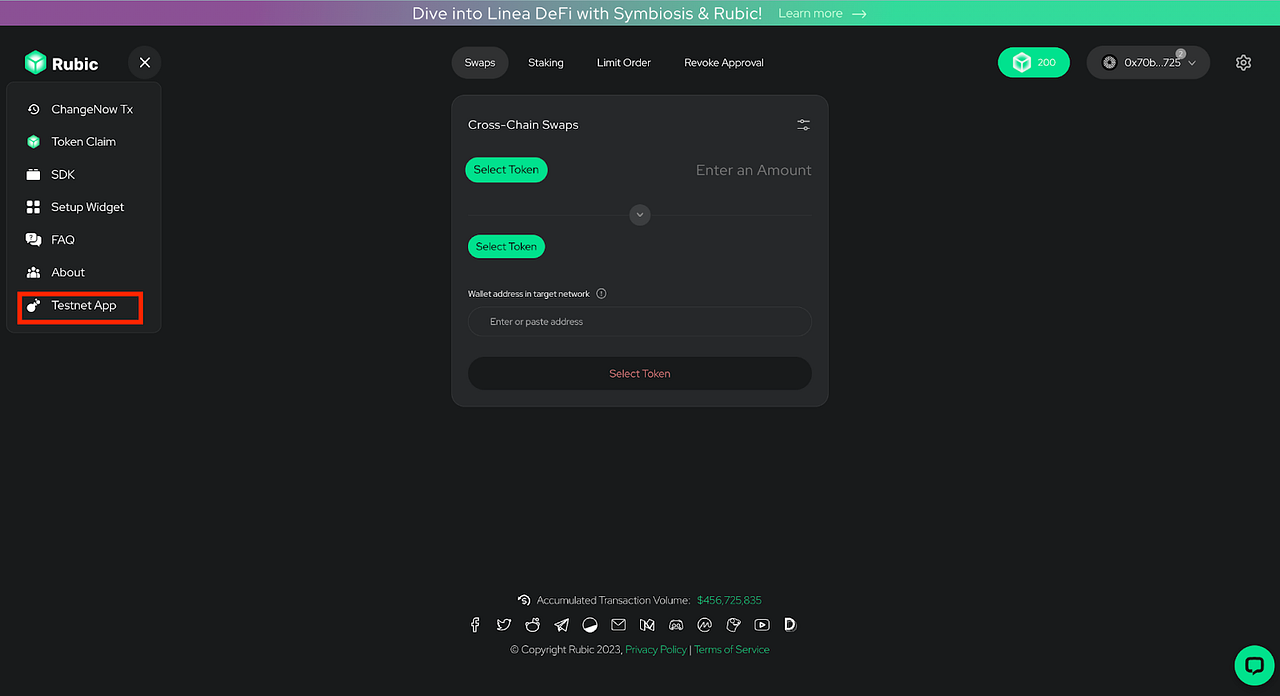
Task: Open the Limit Order tab
Action: point(624,63)
